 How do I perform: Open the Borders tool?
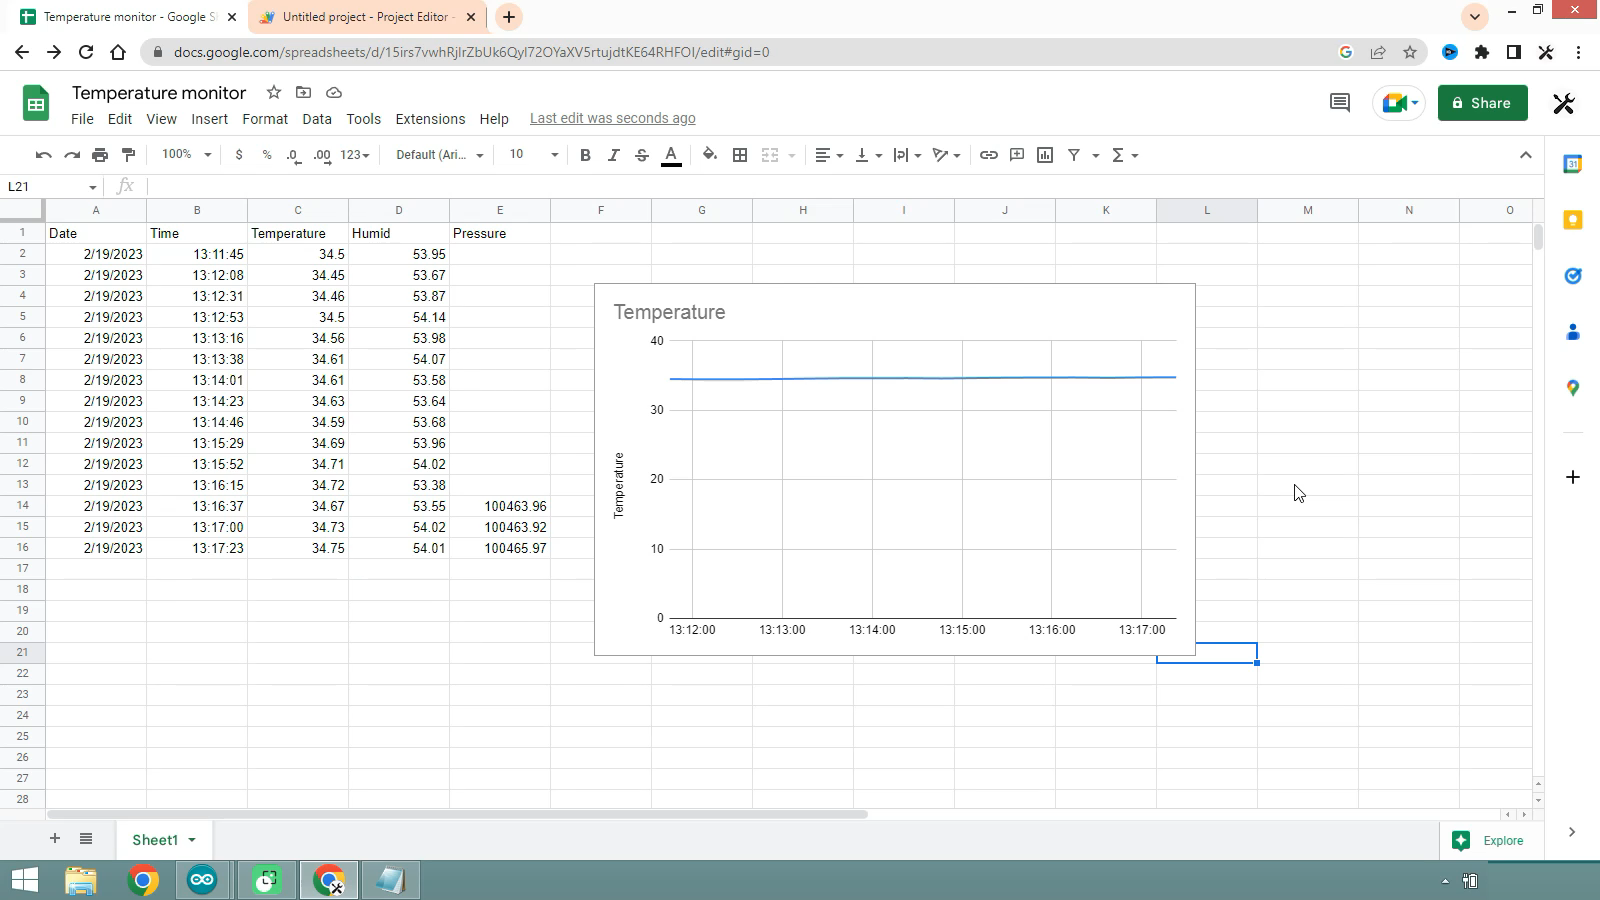pyautogui.click(x=740, y=155)
